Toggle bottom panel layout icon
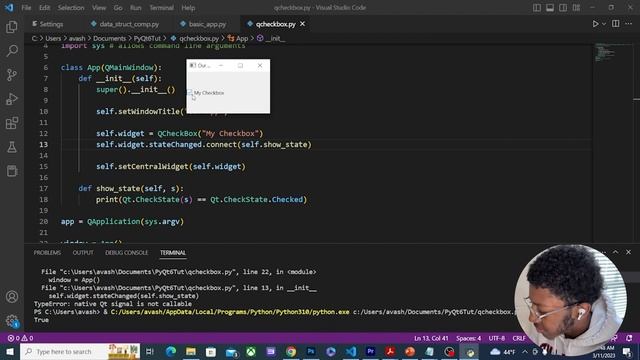The width and height of the screenshot is (640, 360). point(550,8)
